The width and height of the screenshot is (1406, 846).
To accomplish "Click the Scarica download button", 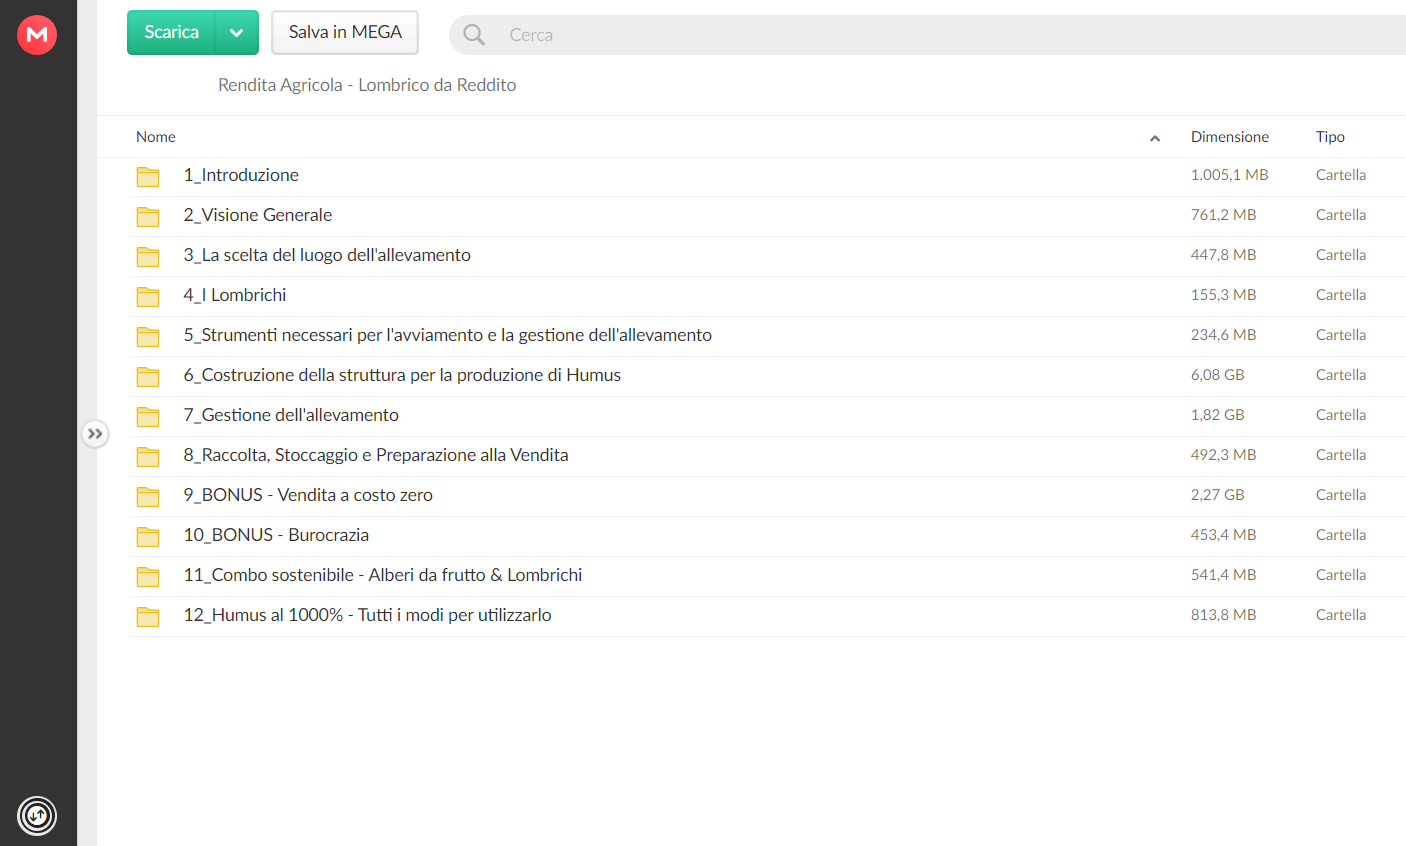I will (171, 32).
